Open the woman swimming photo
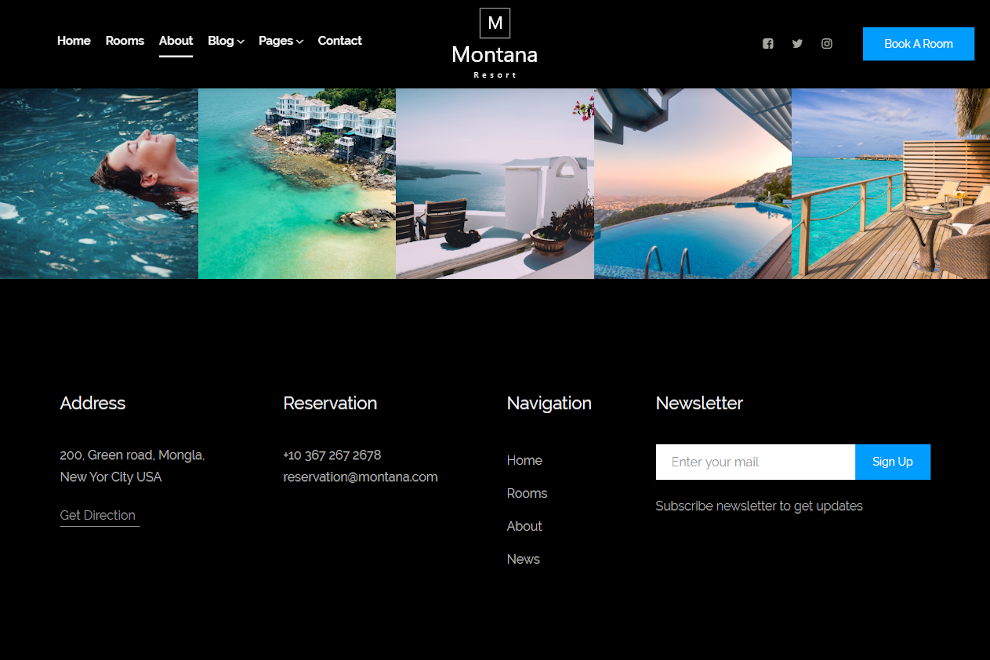 click(x=99, y=183)
